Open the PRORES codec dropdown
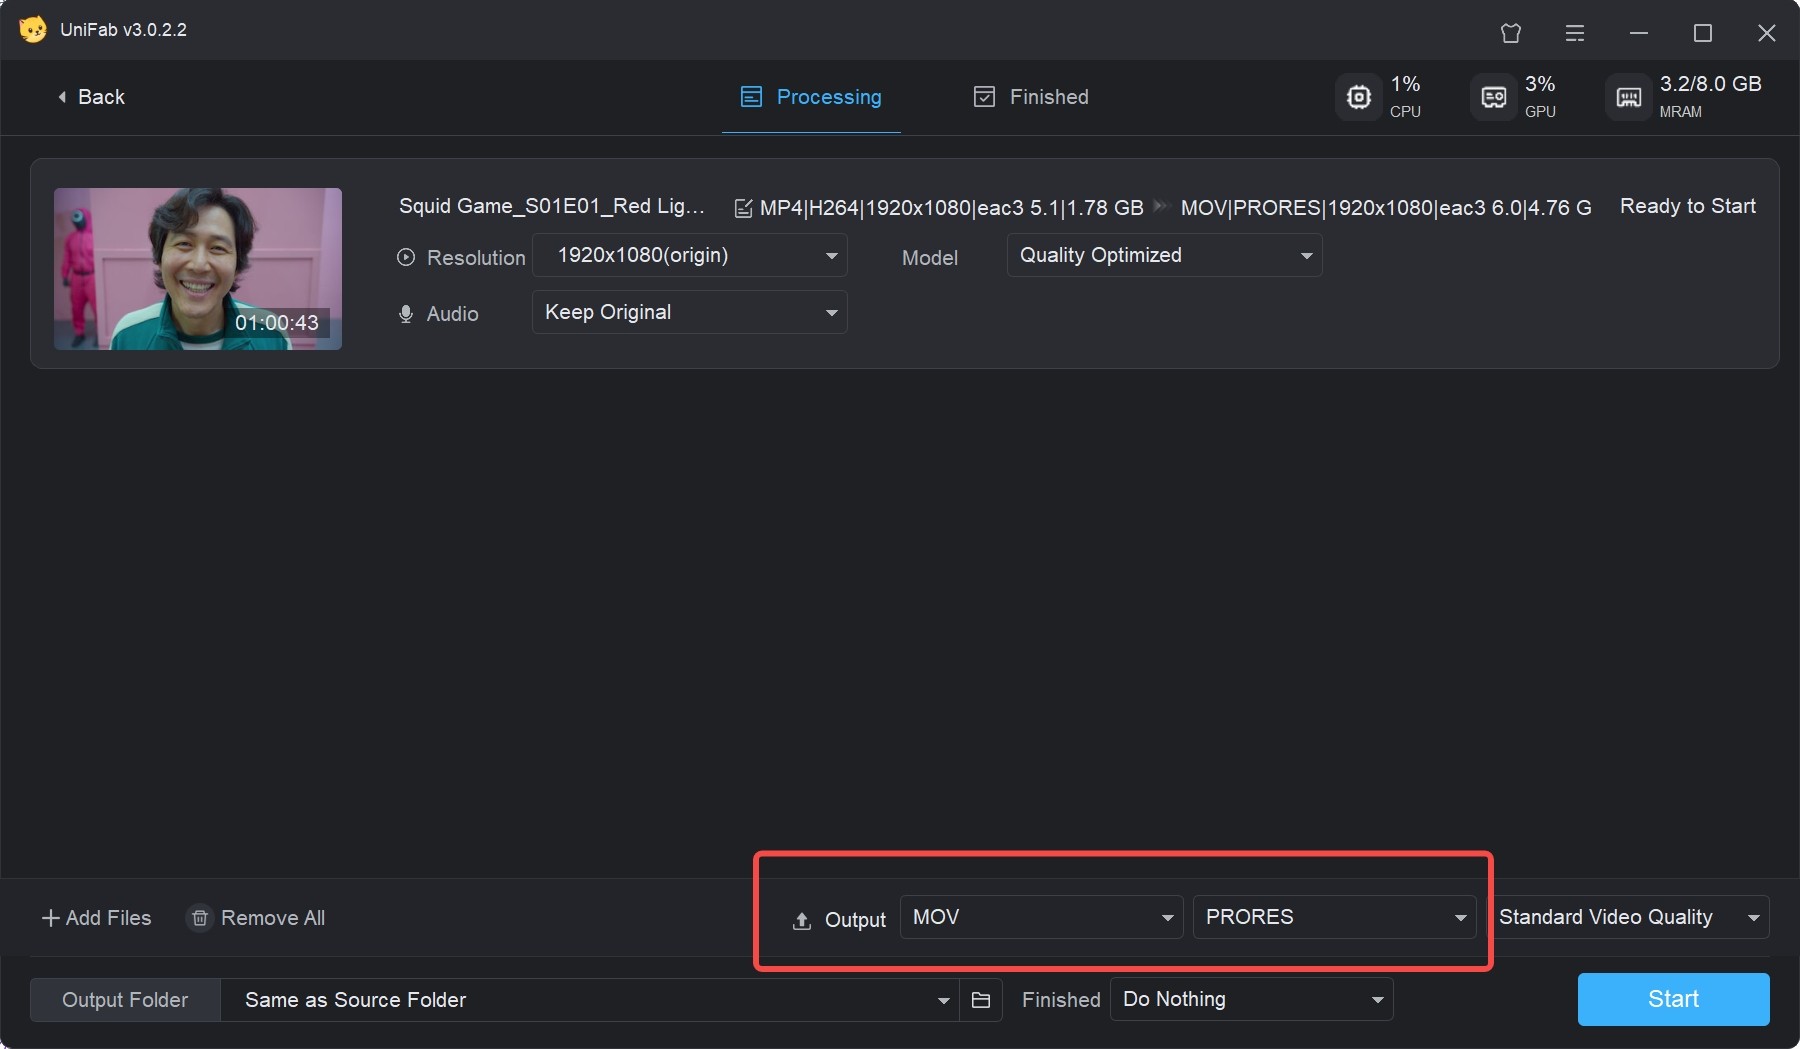The width and height of the screenshot is (1800, 1049). click(x=1334, y=917)
